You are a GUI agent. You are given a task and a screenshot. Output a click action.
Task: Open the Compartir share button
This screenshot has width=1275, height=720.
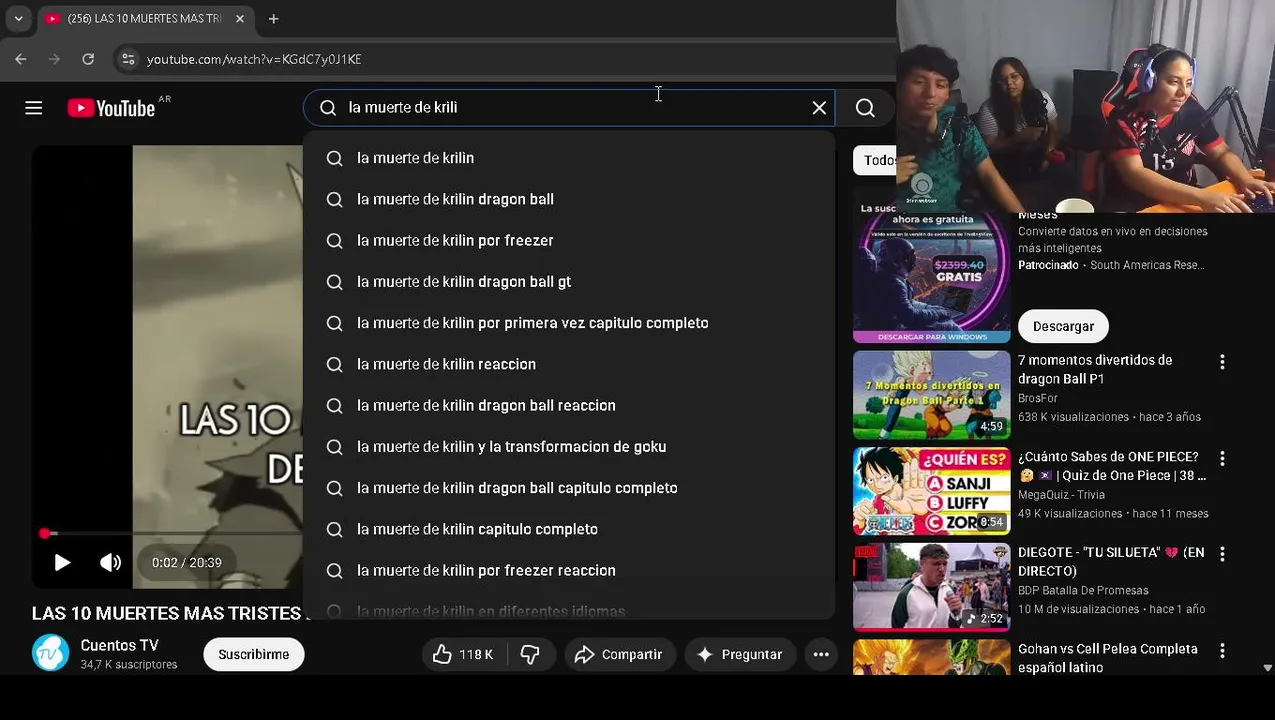(x=620, y=654)
